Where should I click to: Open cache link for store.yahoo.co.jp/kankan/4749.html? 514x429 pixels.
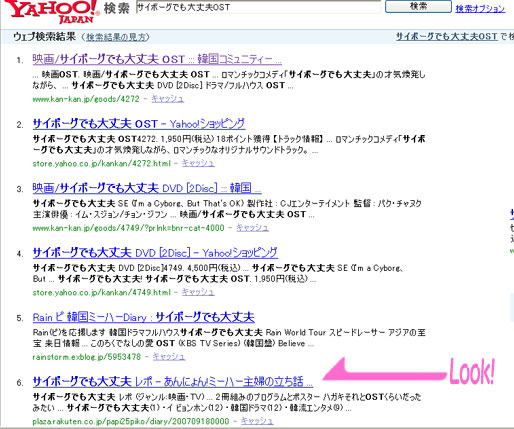198,292
